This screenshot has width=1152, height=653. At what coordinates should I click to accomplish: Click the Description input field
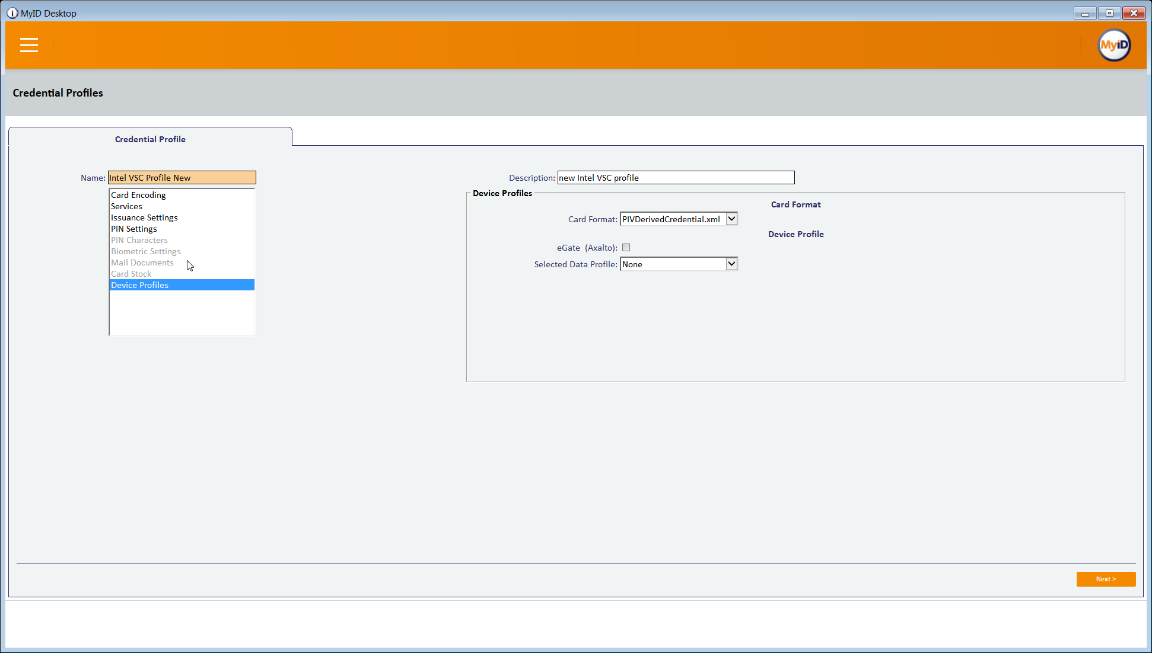(675, 178)
